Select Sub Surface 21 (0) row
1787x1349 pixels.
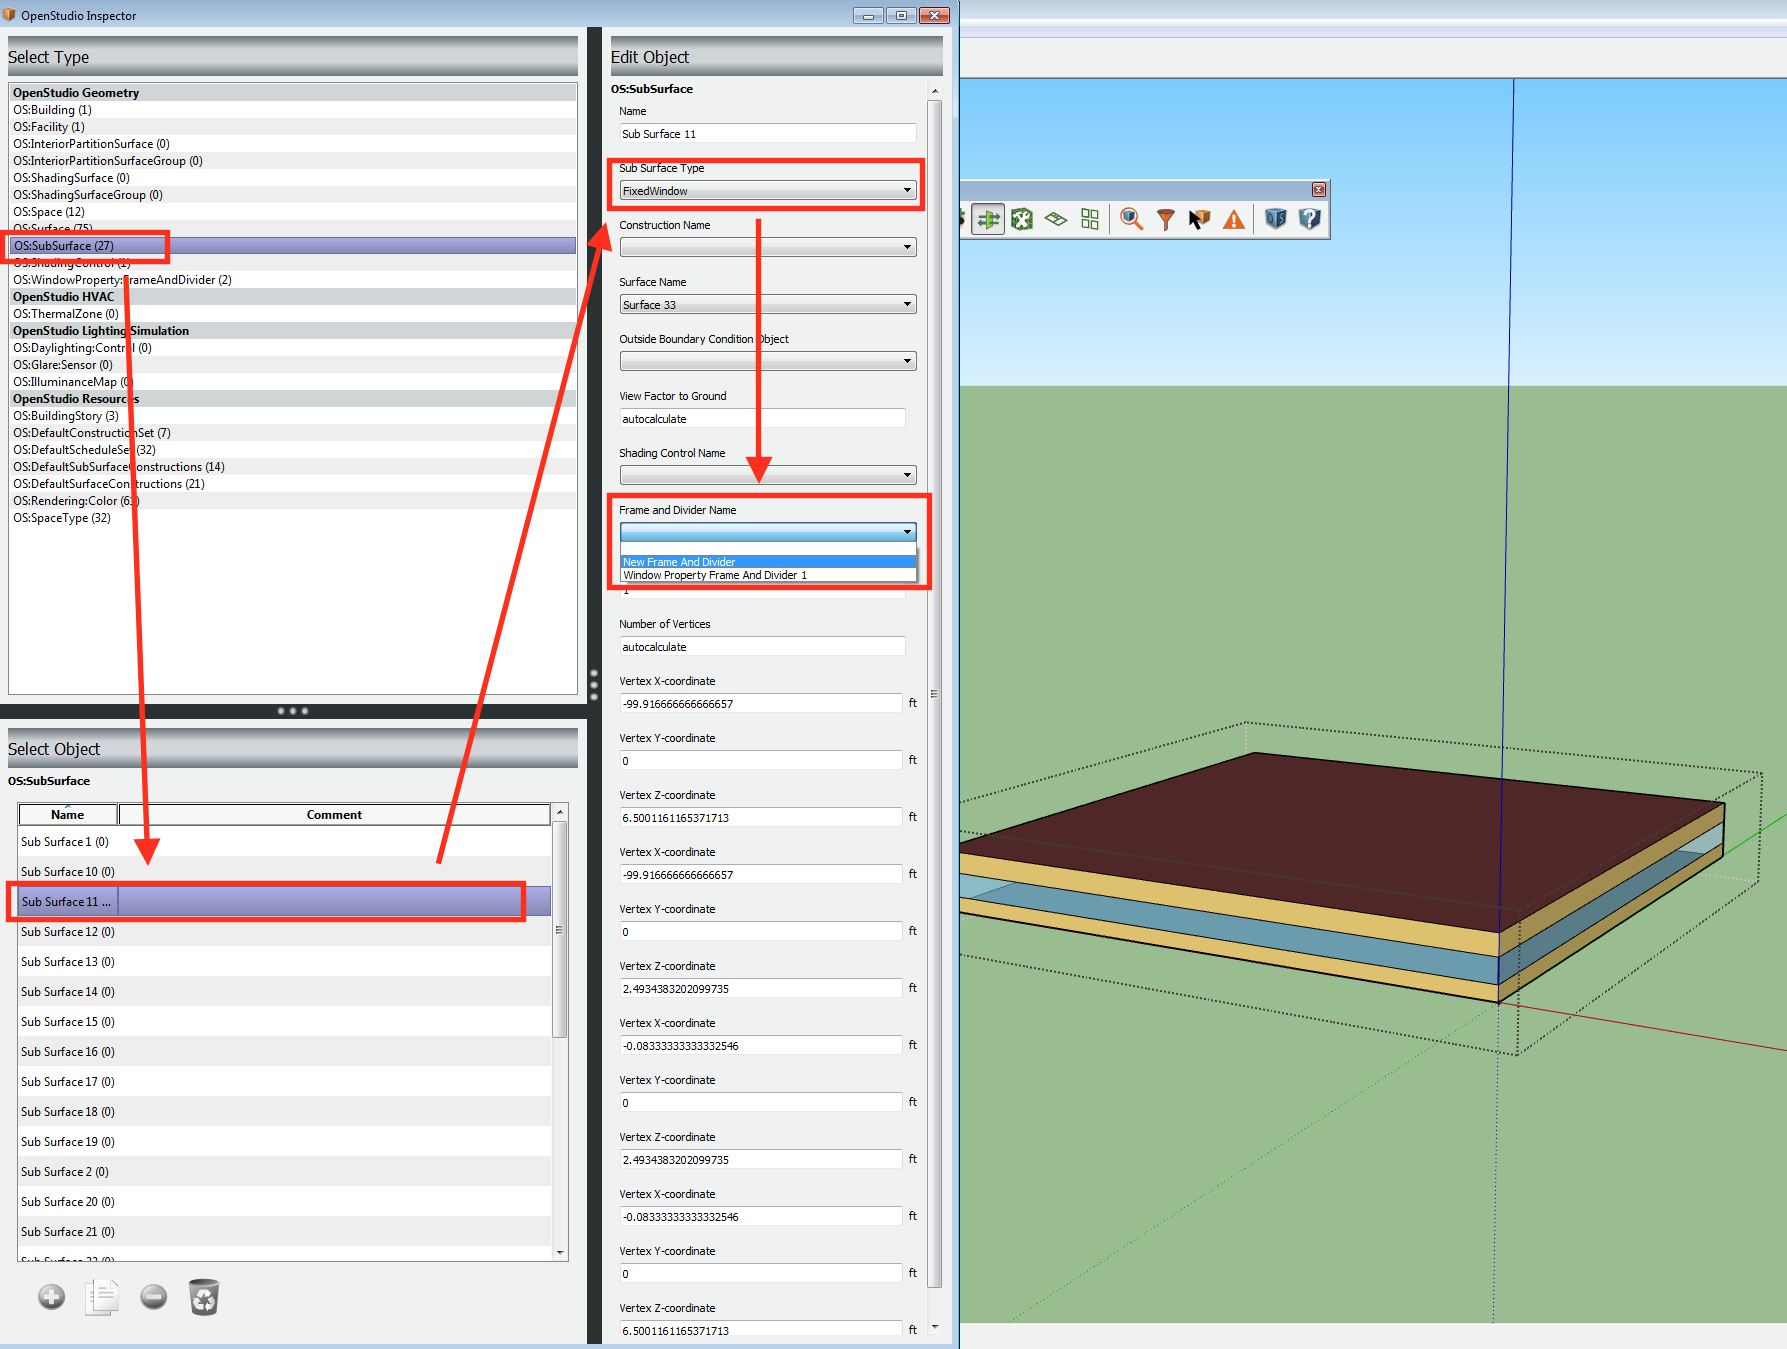[x=285, y=1232]
